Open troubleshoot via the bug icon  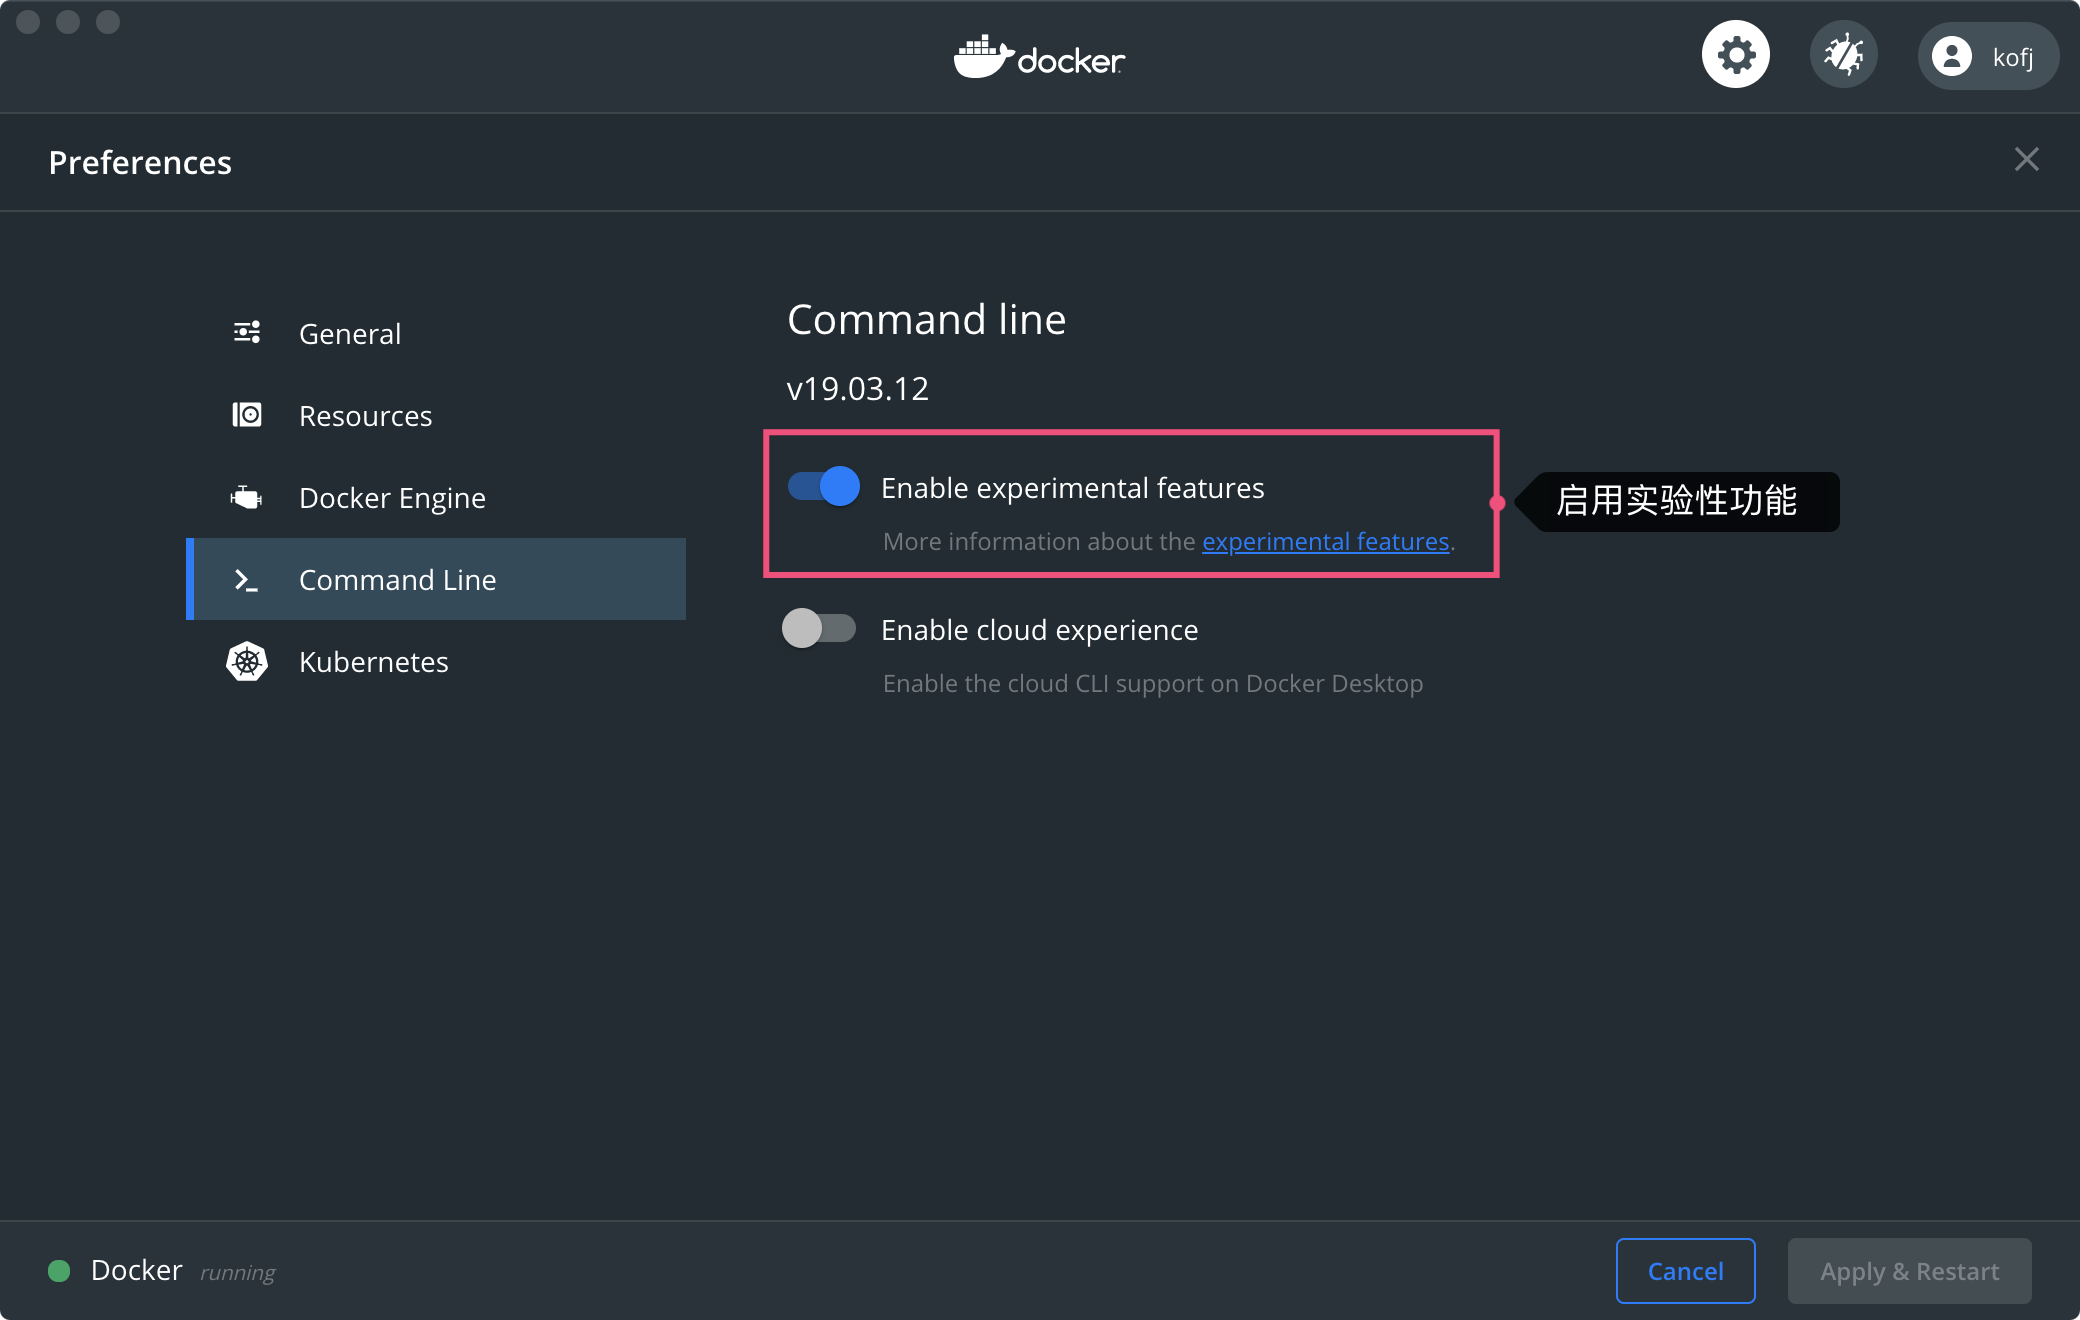pos(1843,55)
